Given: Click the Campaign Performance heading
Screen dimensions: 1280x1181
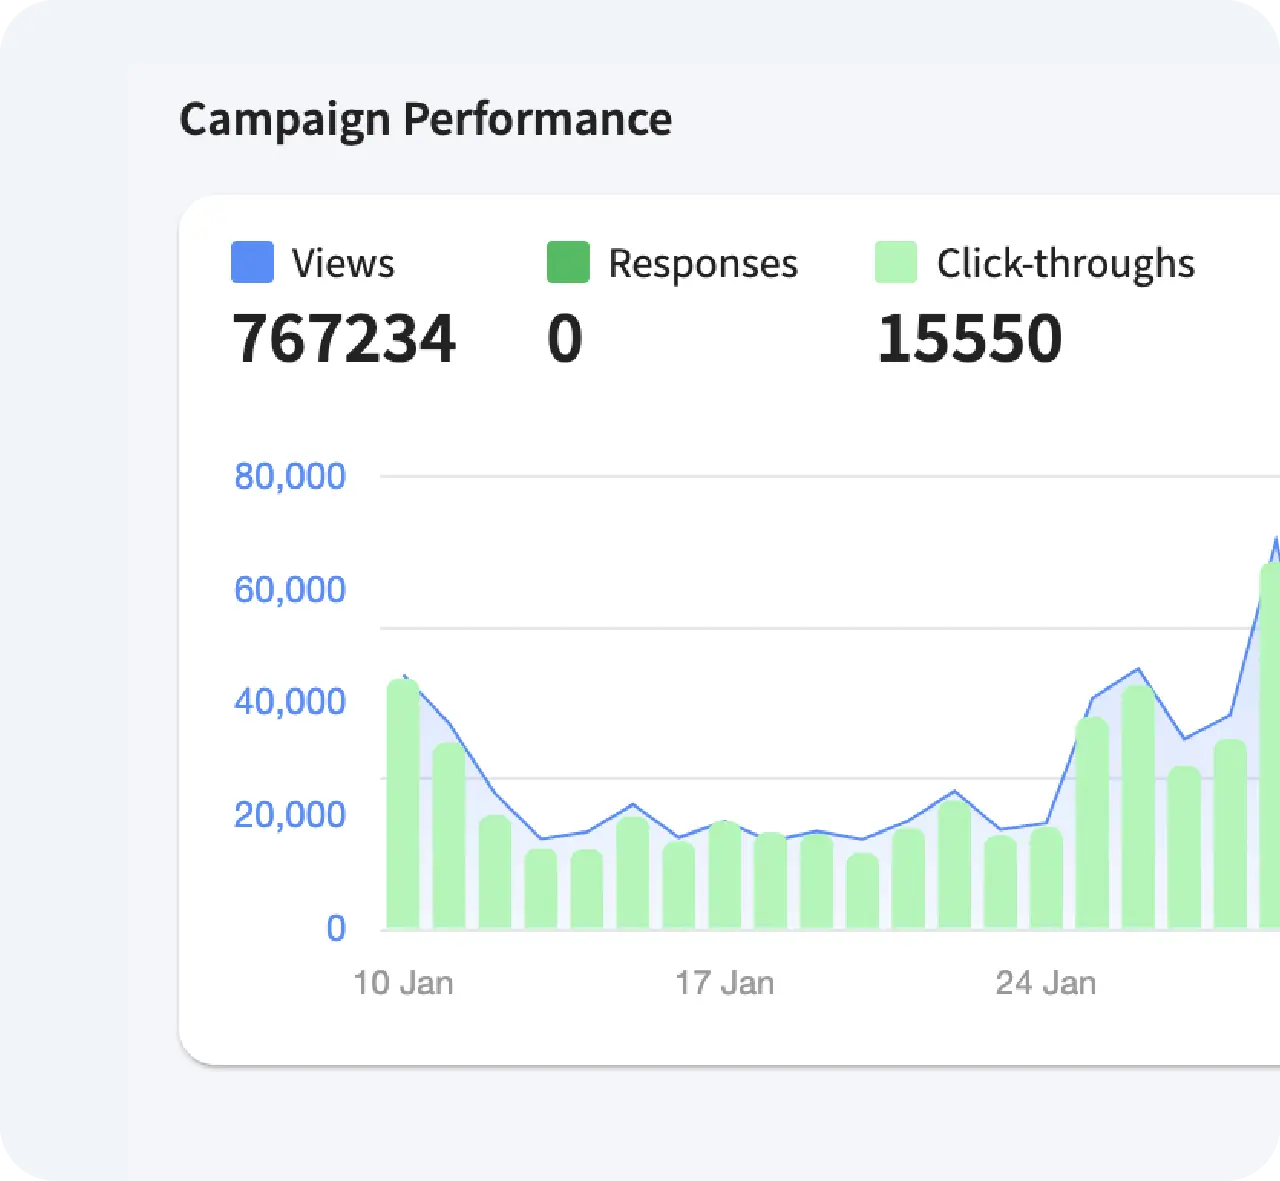Looking at the screenshot, I should [x=425, y=120].
